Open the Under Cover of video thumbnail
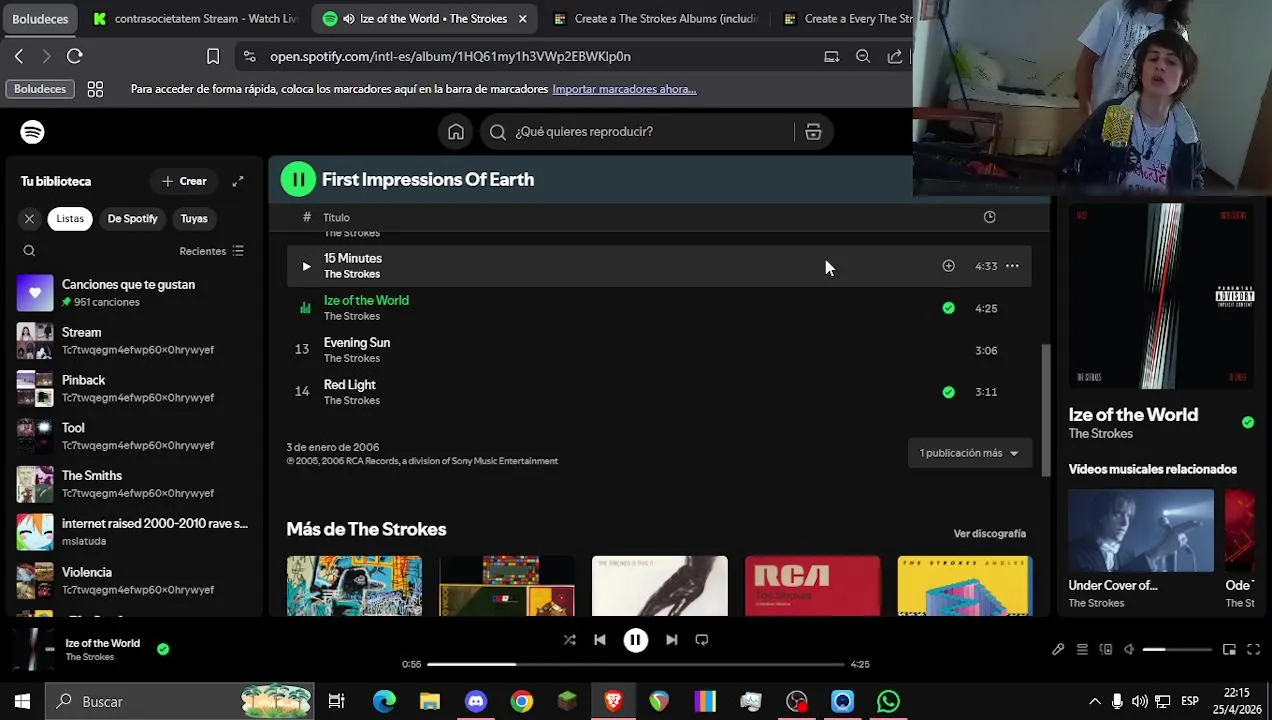 point(1141,530)
